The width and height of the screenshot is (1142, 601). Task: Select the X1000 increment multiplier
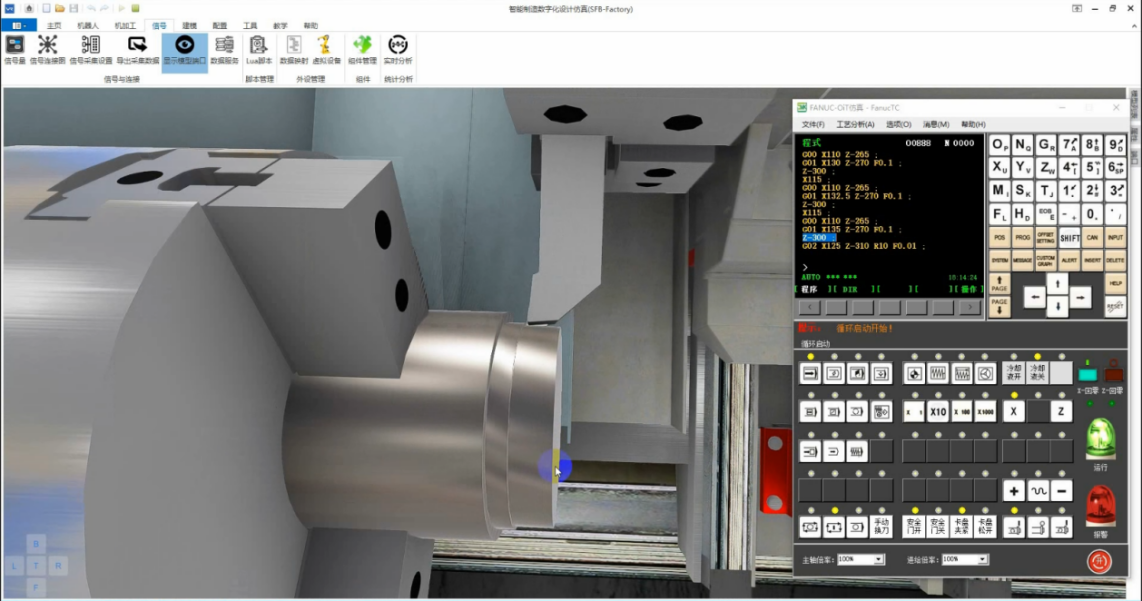[x=985, y=412]
